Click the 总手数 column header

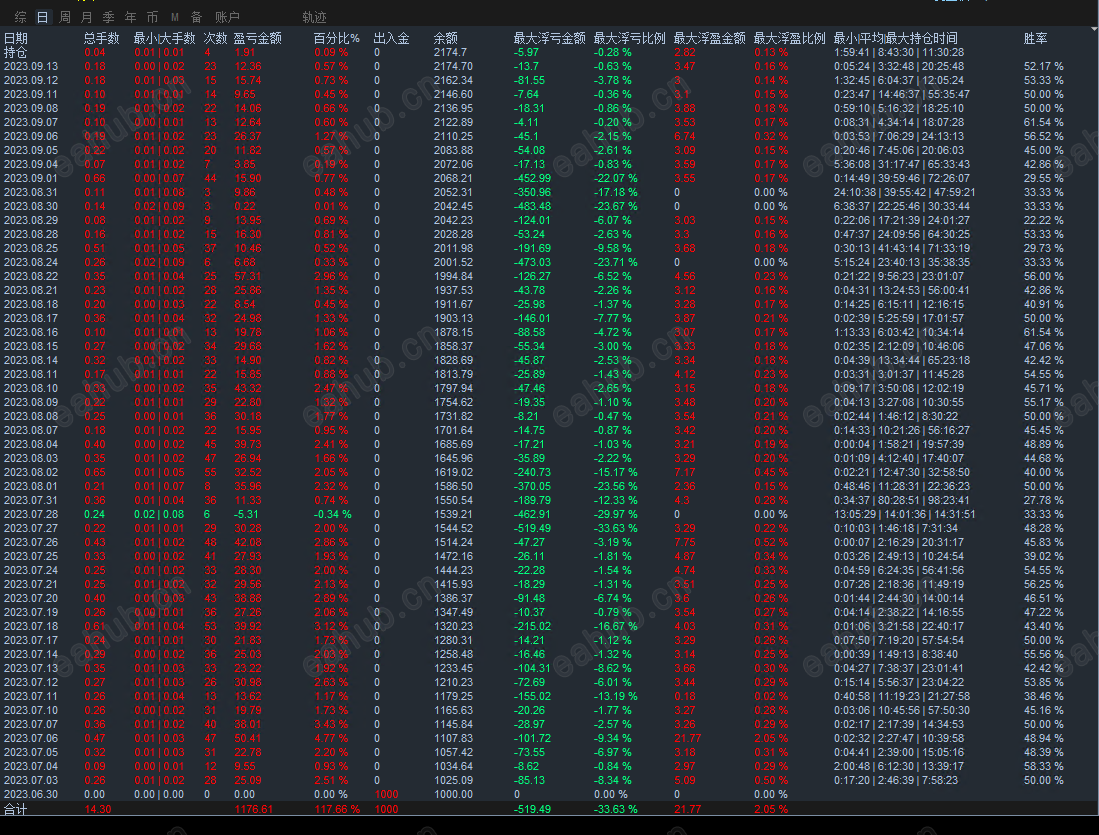[102, 39]
